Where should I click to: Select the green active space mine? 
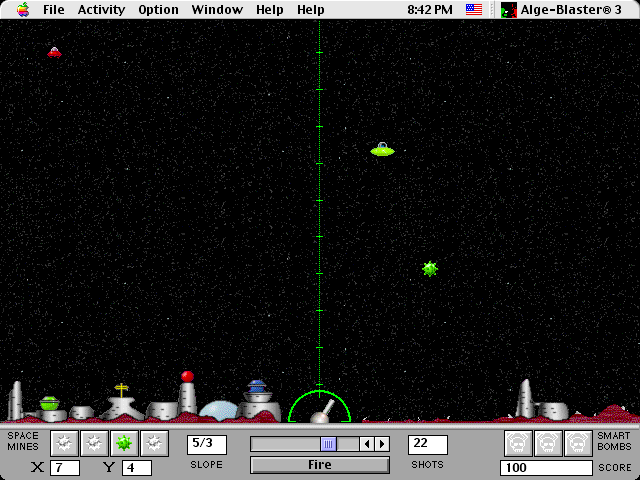124,443
